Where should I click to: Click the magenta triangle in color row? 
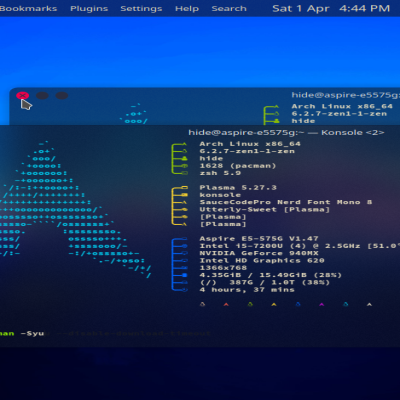pos(321,304)
